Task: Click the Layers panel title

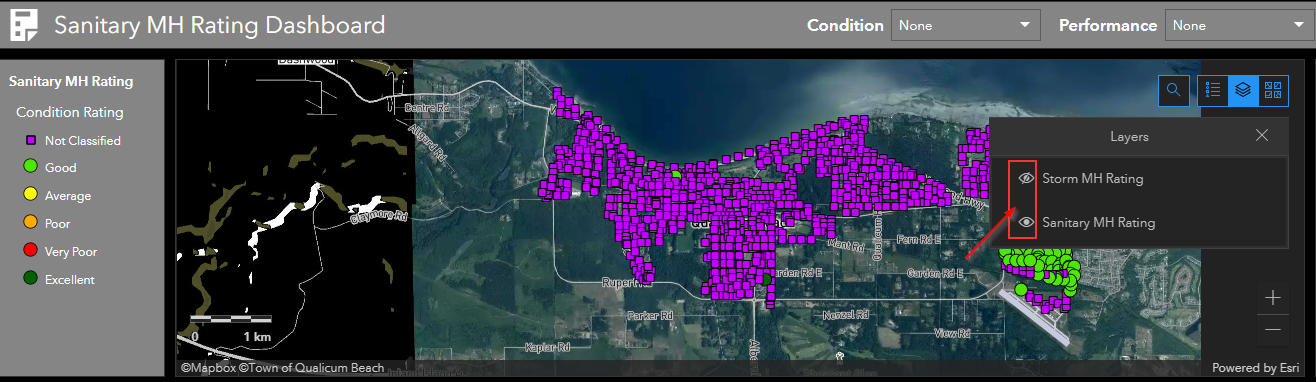Action: (1129, 136)
